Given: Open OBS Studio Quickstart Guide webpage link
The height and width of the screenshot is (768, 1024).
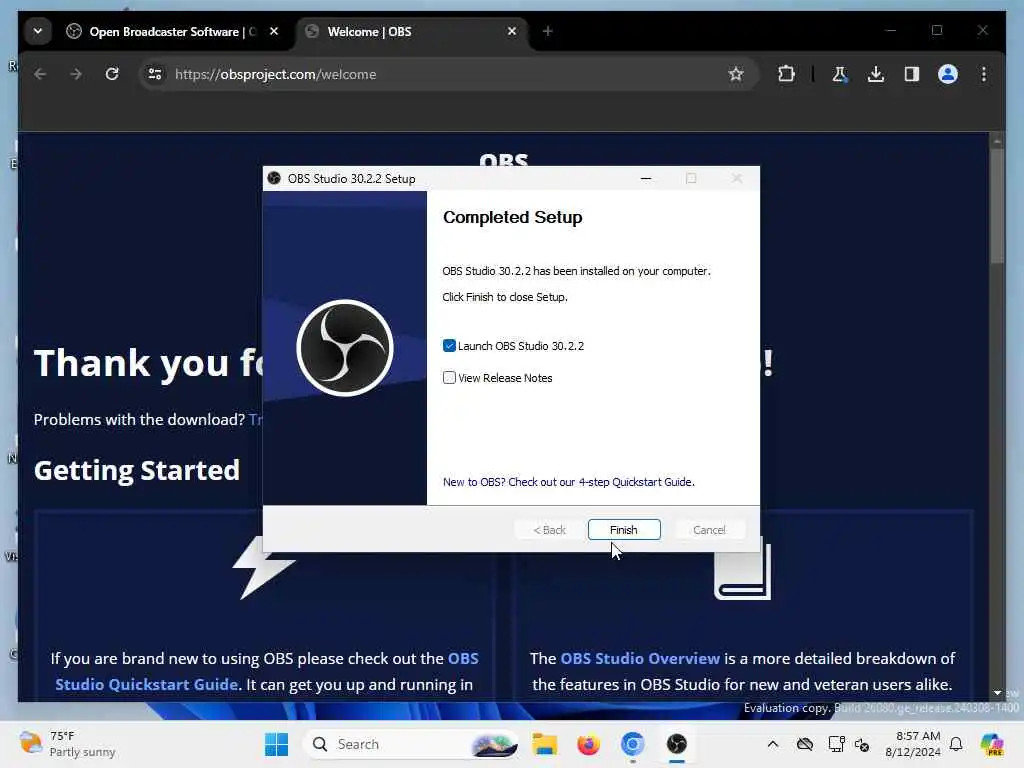Looking at the screenshot, I should click(266, 671).
